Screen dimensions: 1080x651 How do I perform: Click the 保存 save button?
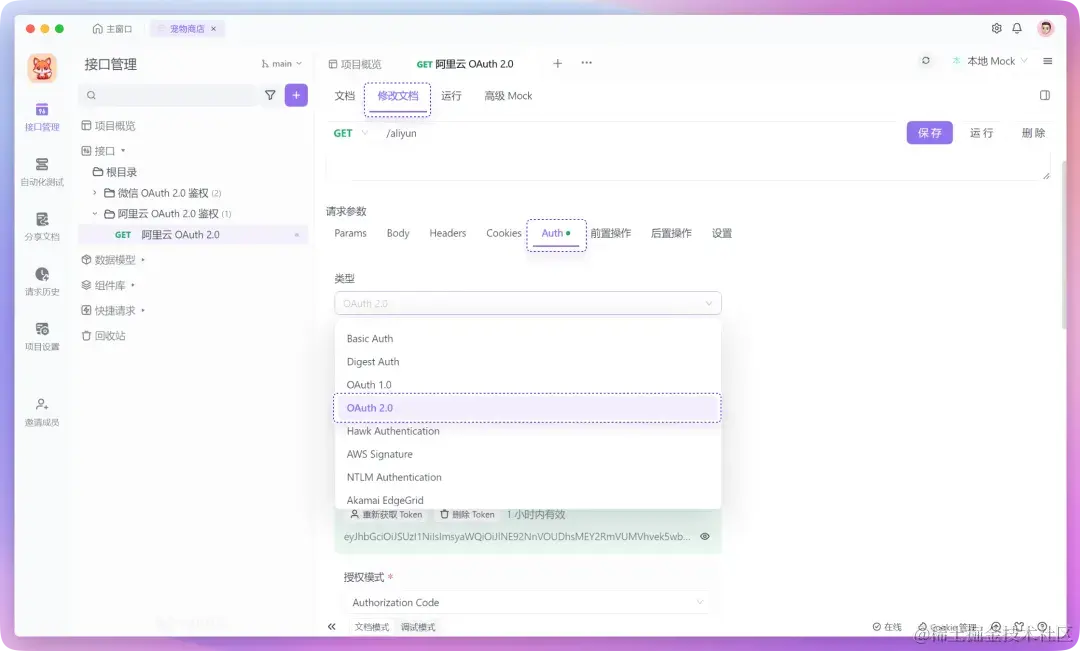point(929,132)
